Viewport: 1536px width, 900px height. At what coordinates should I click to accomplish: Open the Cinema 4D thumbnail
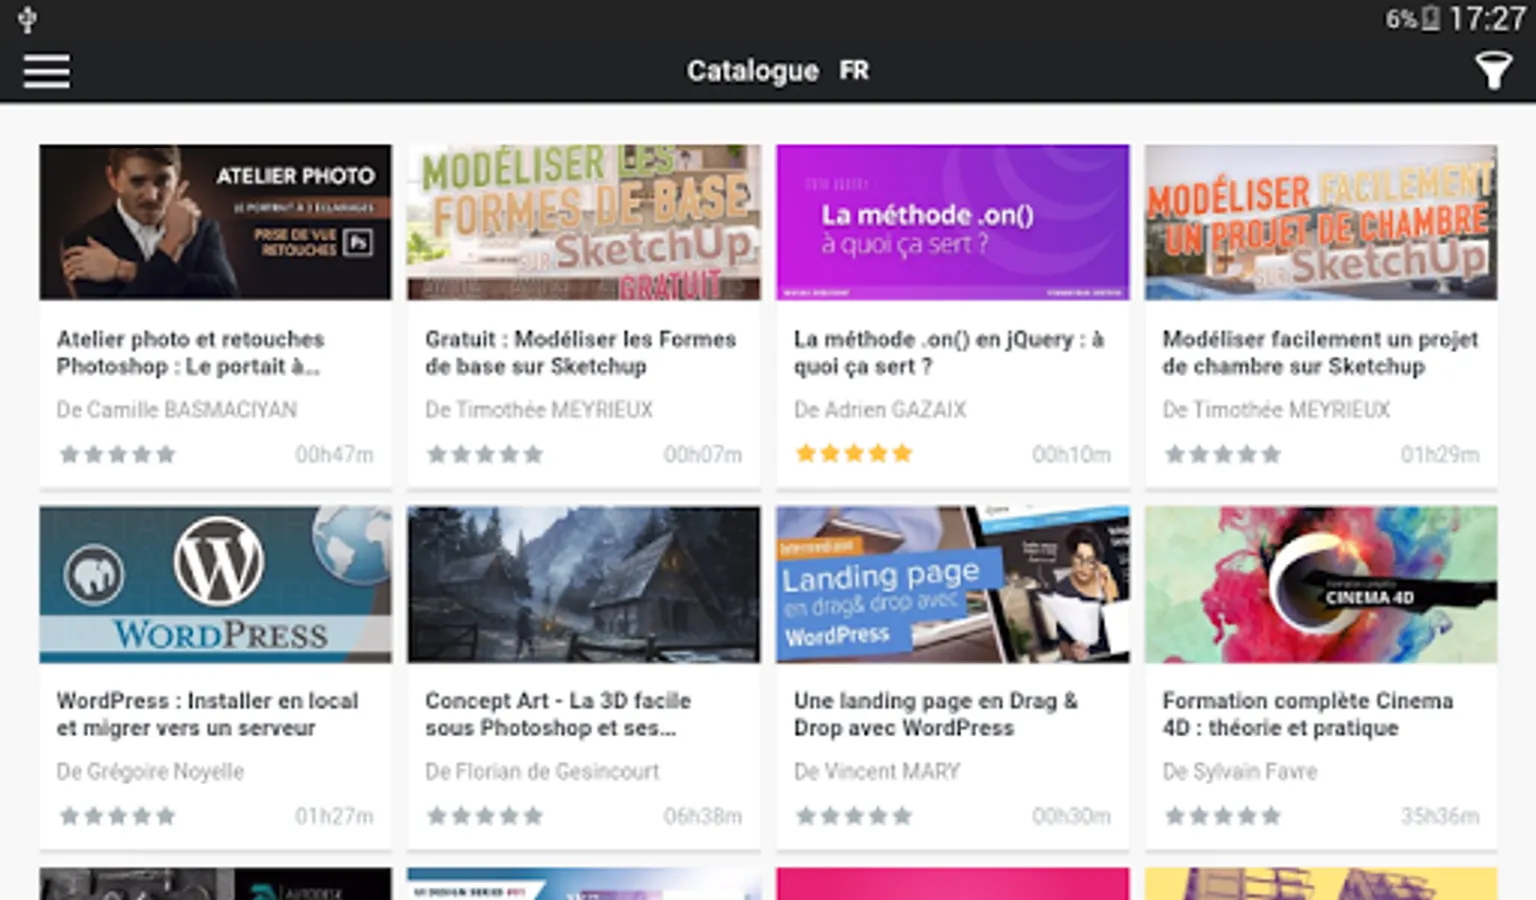(x=1321, y=584)
